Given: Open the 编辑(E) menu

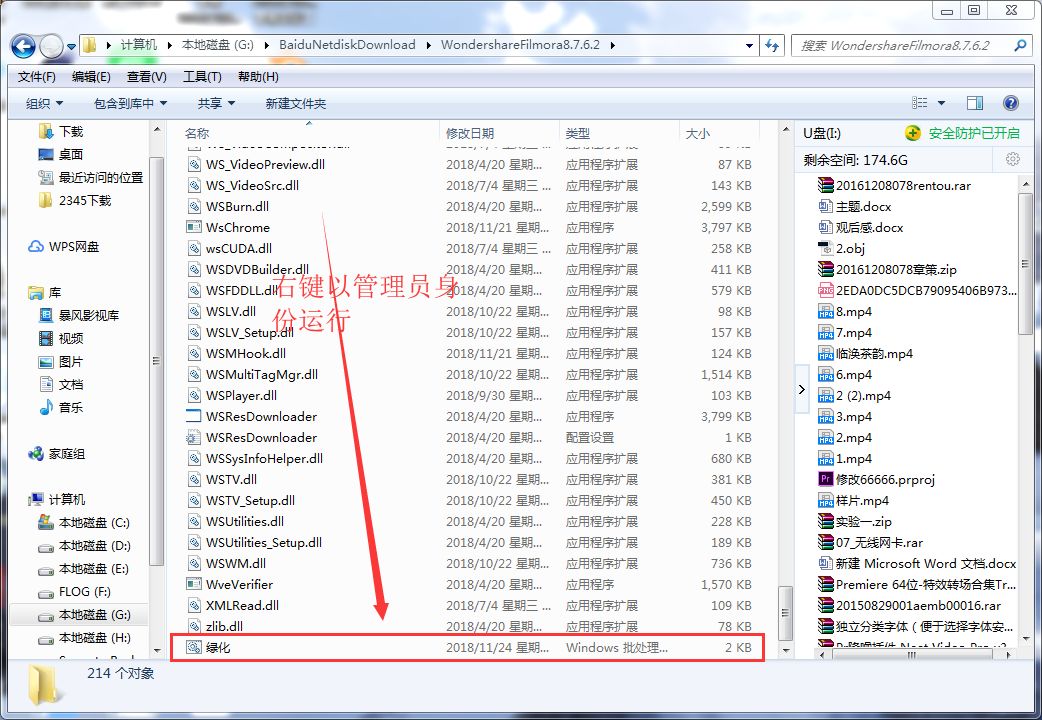Looking at the screenshot, I should point(91,77).
